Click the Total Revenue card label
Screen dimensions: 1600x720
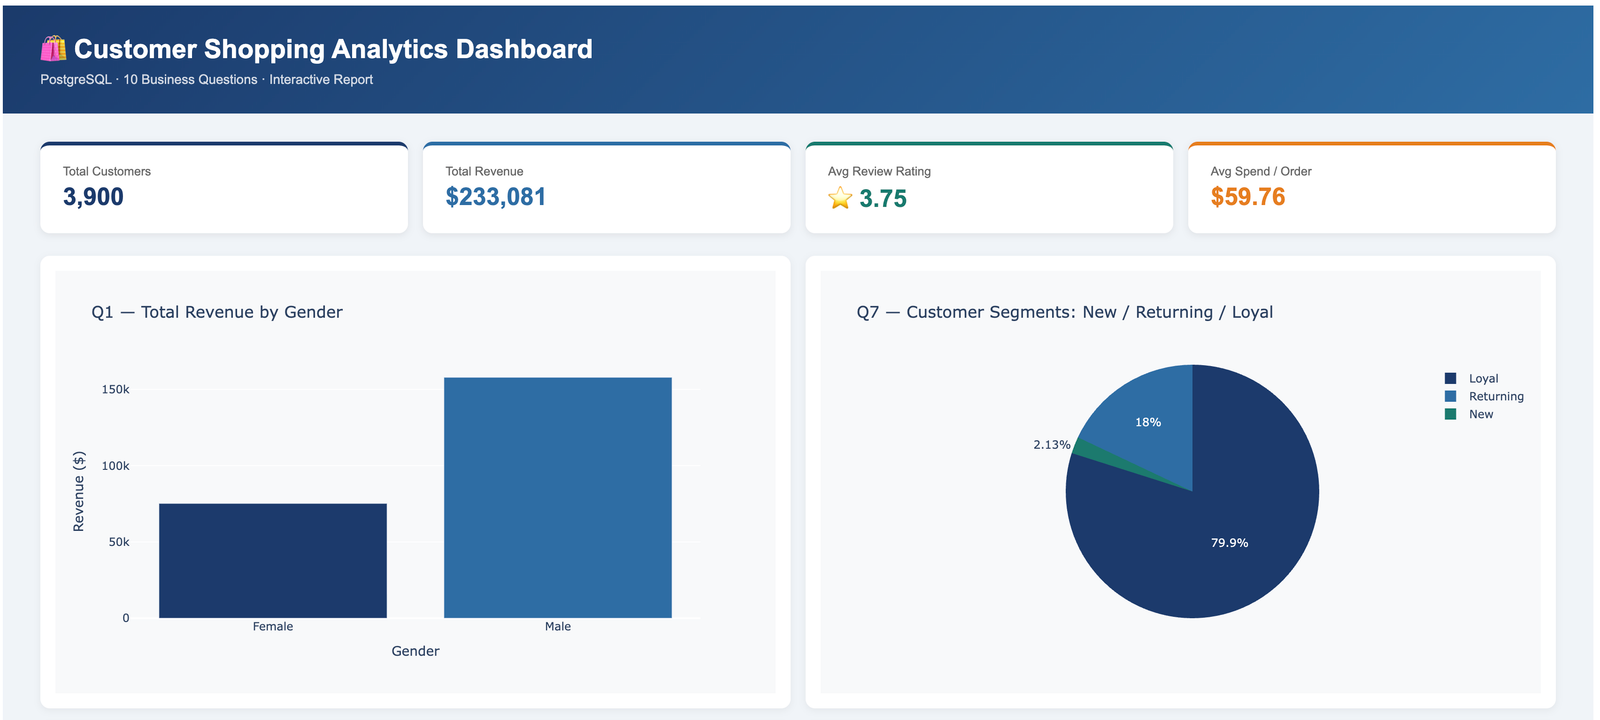tap(484, 171)
